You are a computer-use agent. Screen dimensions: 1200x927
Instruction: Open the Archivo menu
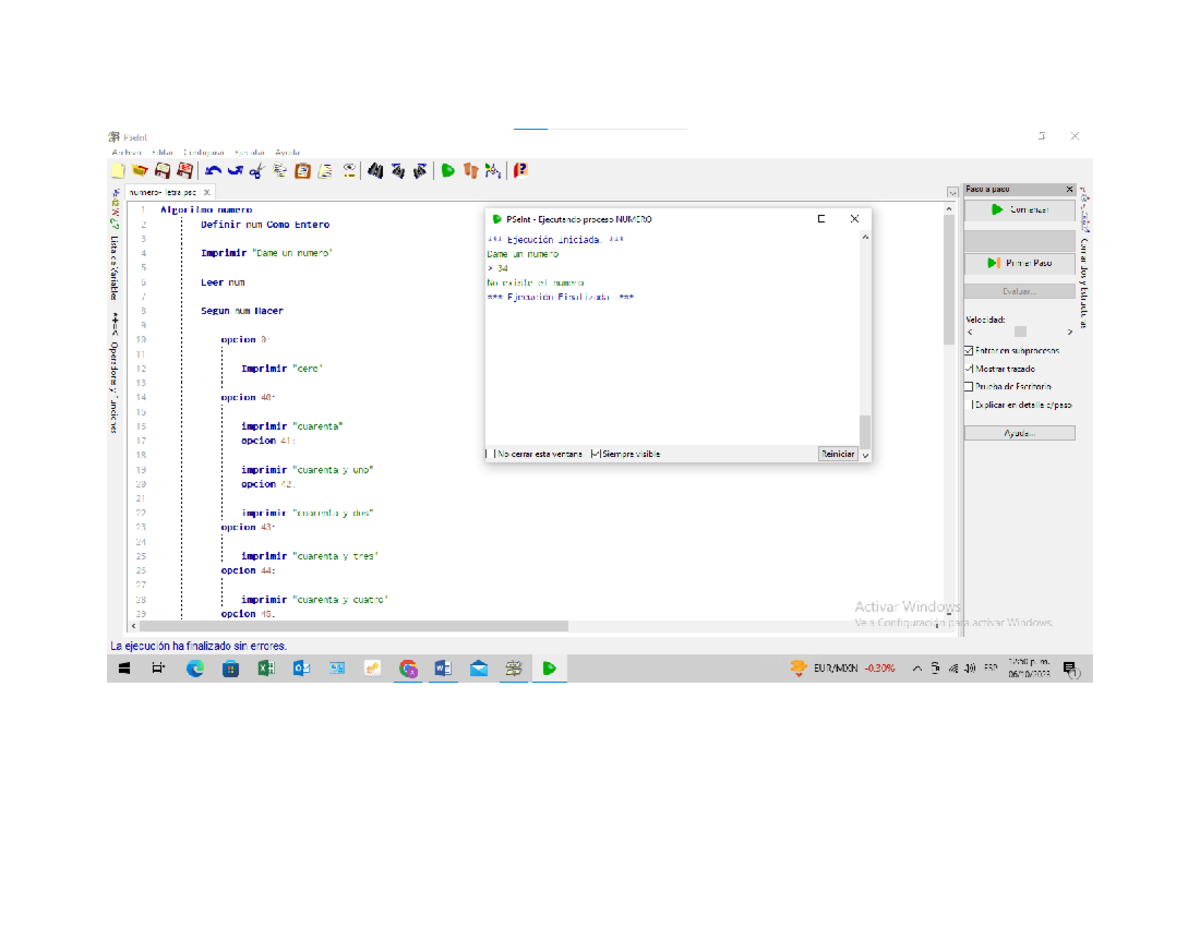[x=127, y=153]
